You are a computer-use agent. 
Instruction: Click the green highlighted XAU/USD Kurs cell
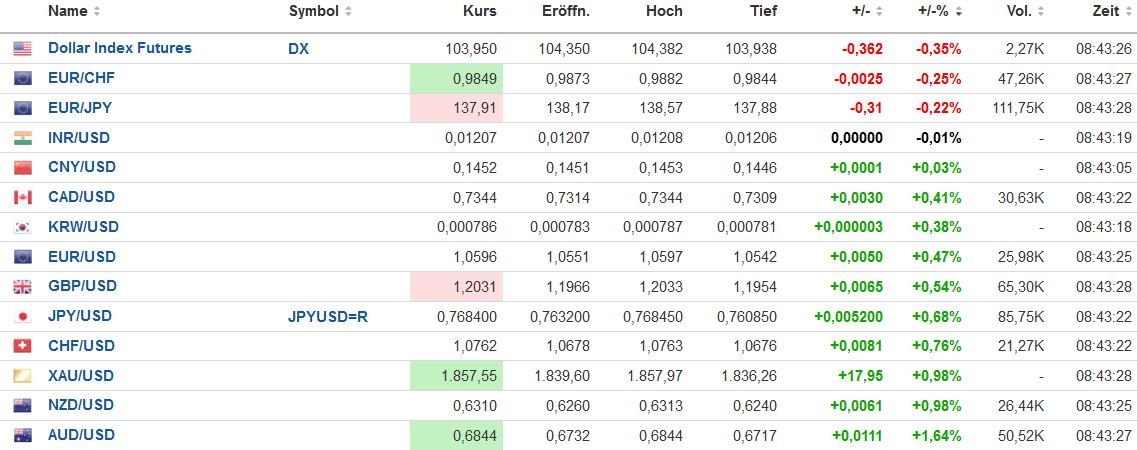pyautogui.click(x=456, y=376)
